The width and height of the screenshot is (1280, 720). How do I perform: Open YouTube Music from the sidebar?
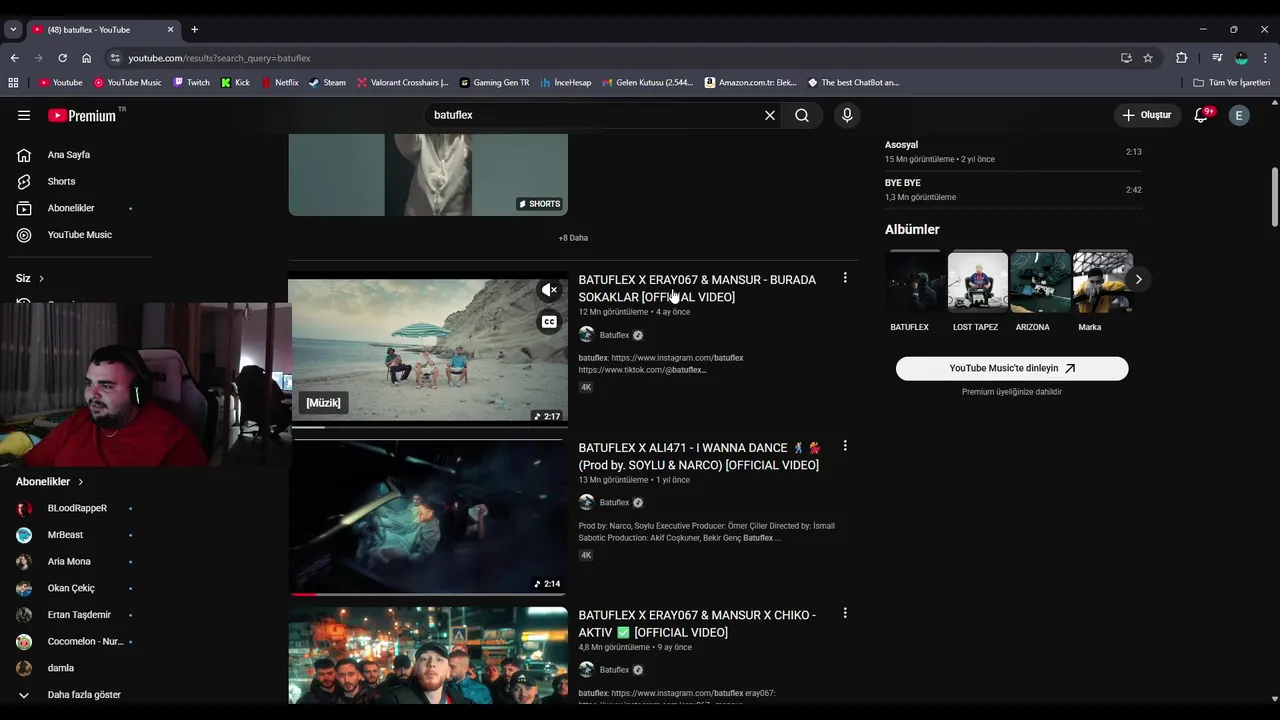79,235
